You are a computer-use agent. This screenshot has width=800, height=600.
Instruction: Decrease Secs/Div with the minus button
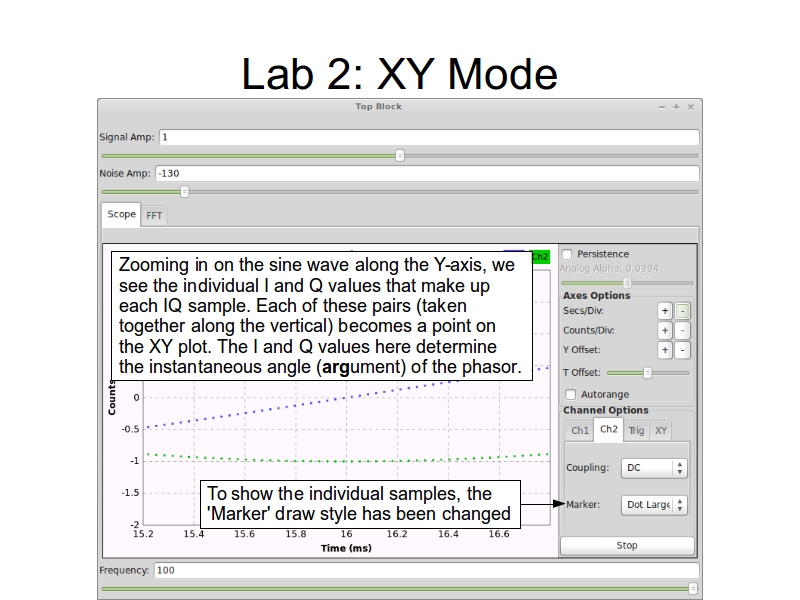[682, 311]
